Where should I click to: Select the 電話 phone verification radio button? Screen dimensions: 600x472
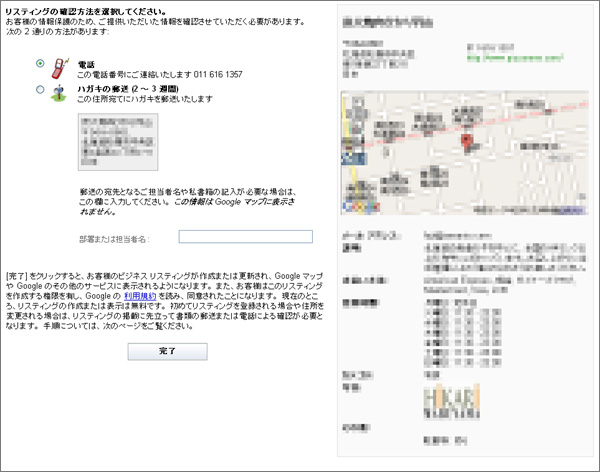[40, 64]
